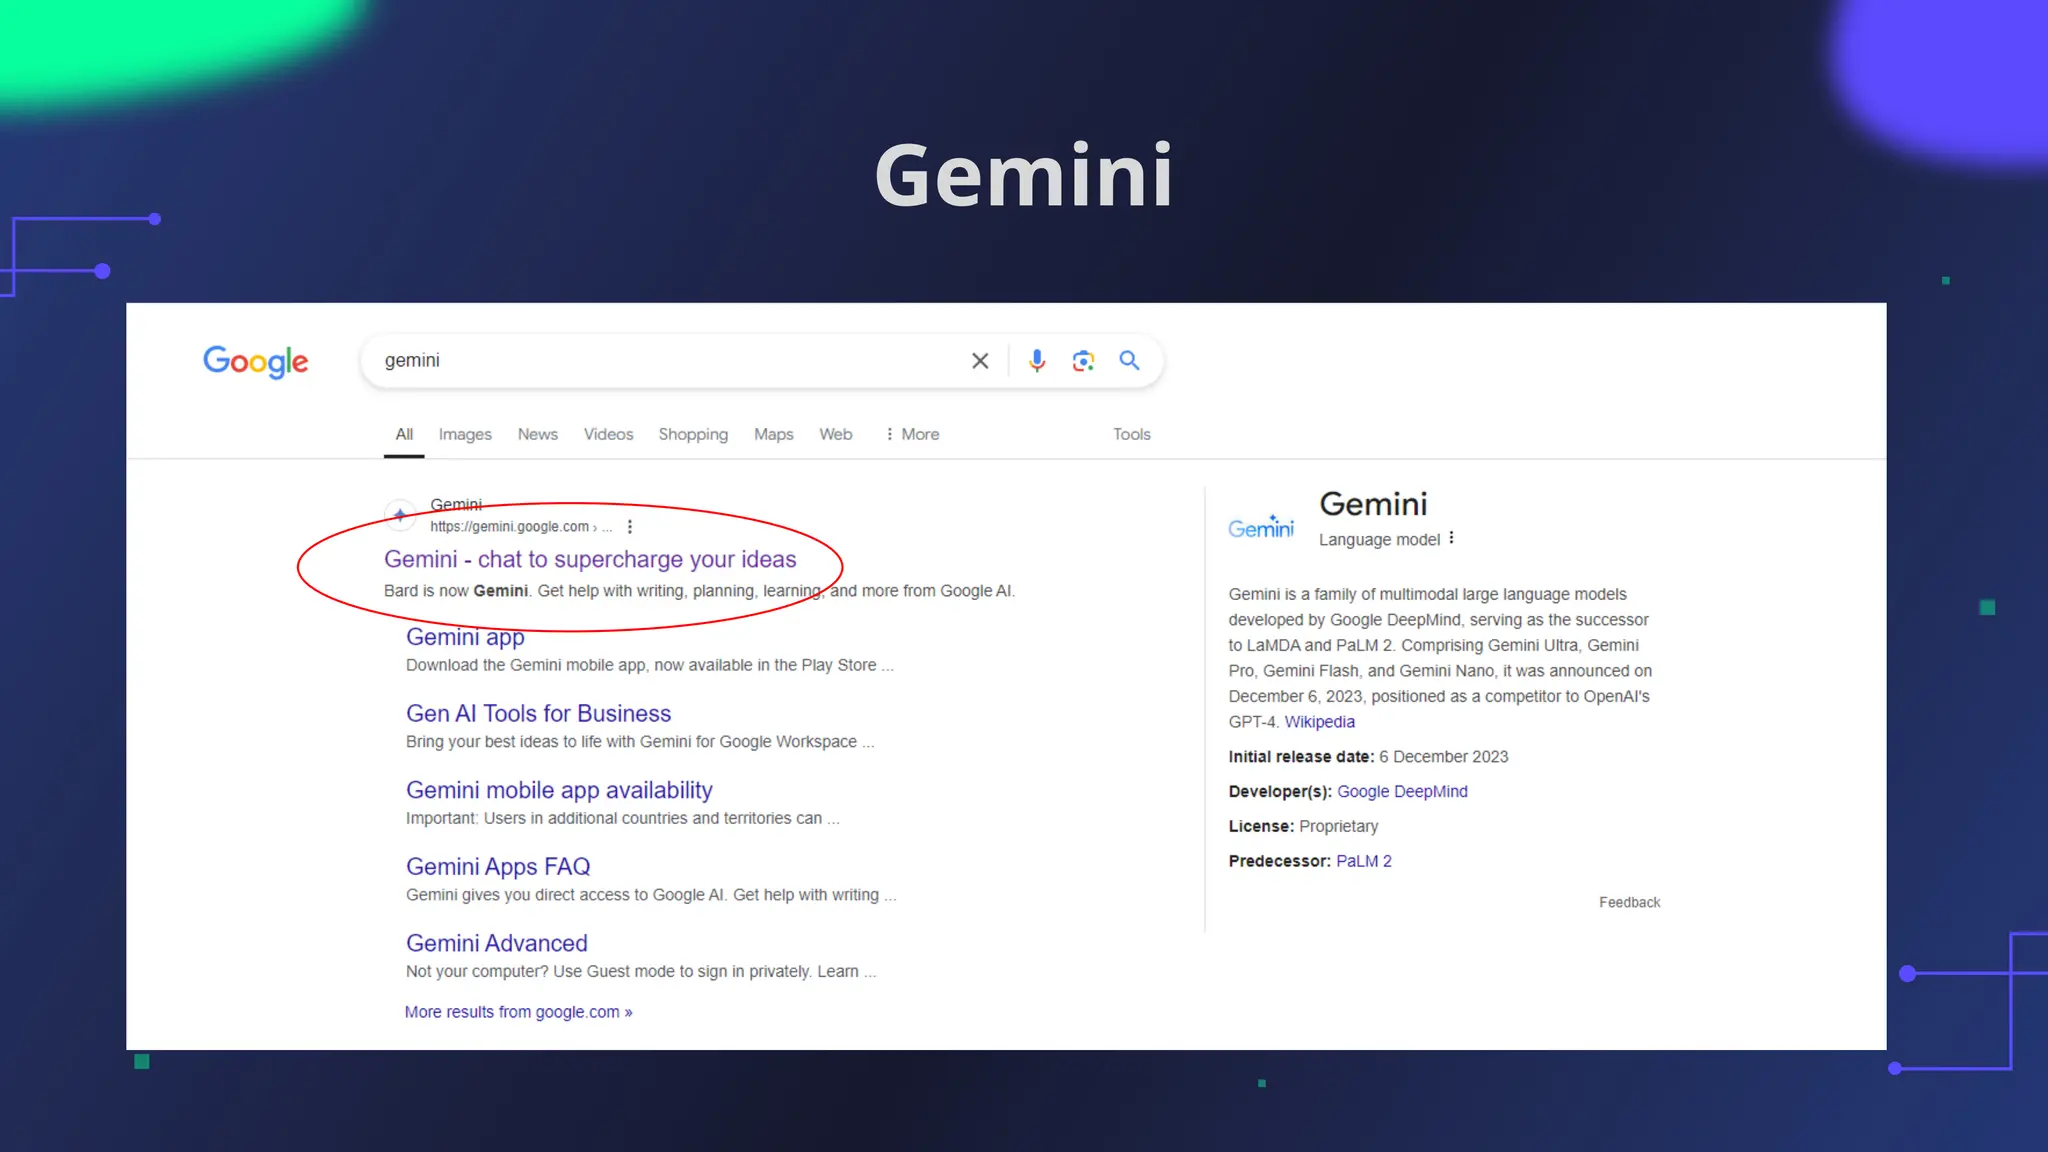Go to the Maps tab
2048x1152 pixels.
click(x=773, y=434)
